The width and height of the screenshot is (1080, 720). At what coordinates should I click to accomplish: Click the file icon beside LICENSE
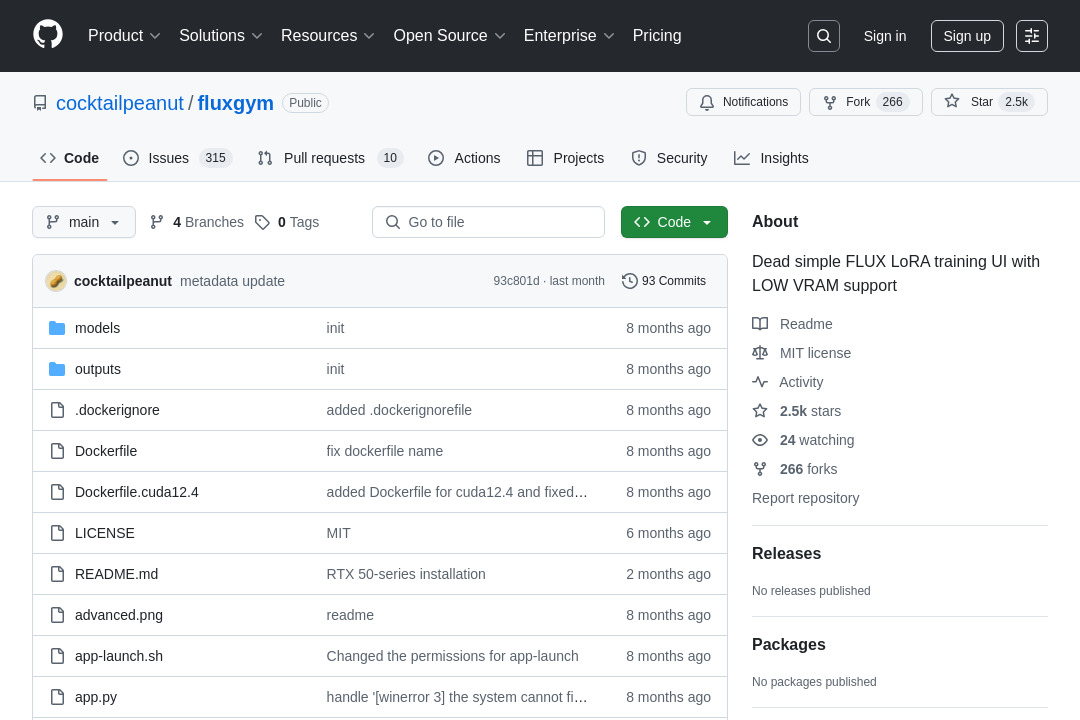click(58, 533)
